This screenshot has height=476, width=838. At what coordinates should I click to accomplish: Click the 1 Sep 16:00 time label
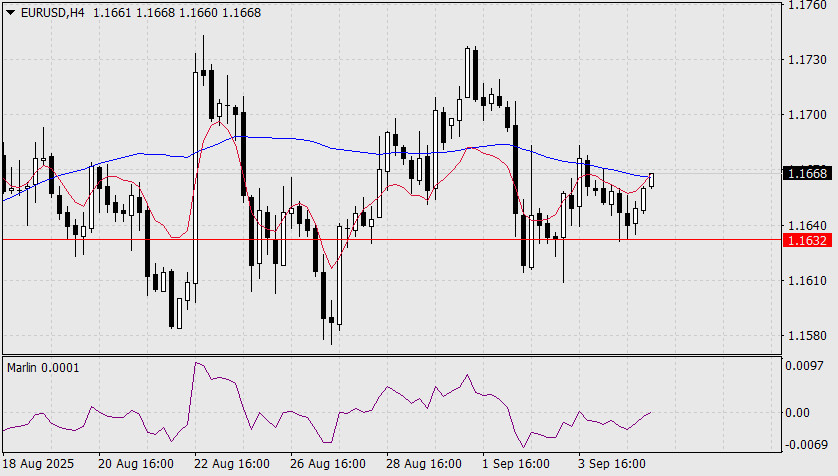pyautogui.click(x=516, y=464)
